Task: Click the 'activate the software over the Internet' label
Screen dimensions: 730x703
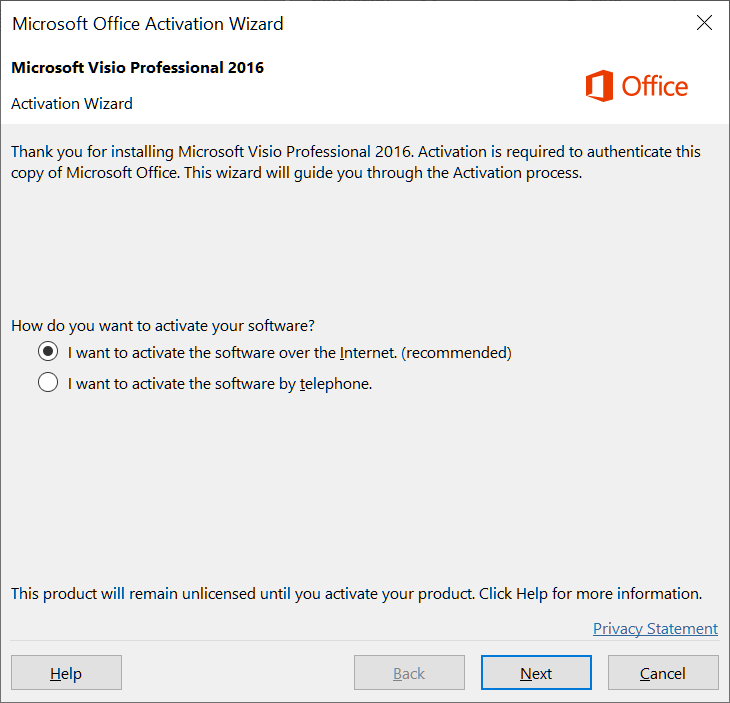Action: (x=290, y=353)
